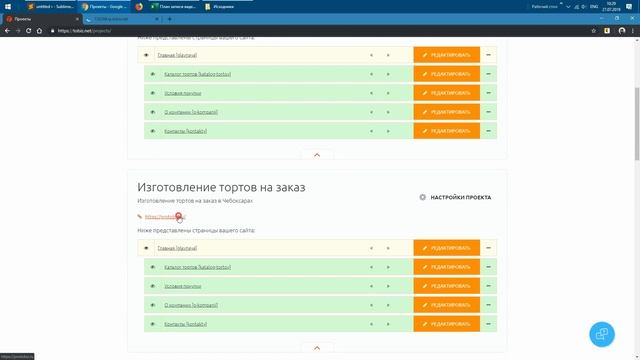The width and height of the screenshot is (640, 360).
Task: Click the browser home icon
Action: (x=39, y=31)
